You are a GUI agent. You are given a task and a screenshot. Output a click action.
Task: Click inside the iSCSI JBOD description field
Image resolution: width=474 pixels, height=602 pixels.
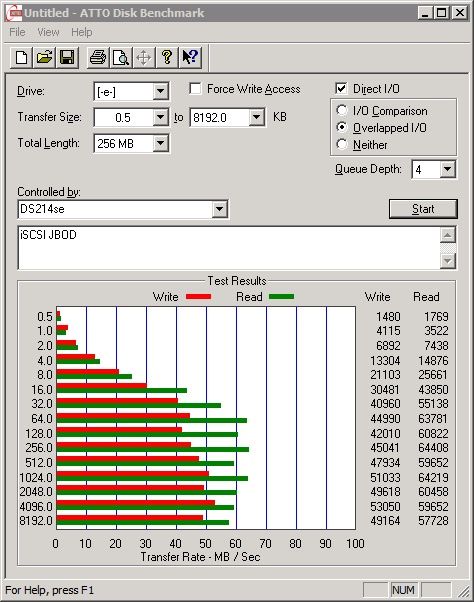pyautogui.click(x=229, y=248)
